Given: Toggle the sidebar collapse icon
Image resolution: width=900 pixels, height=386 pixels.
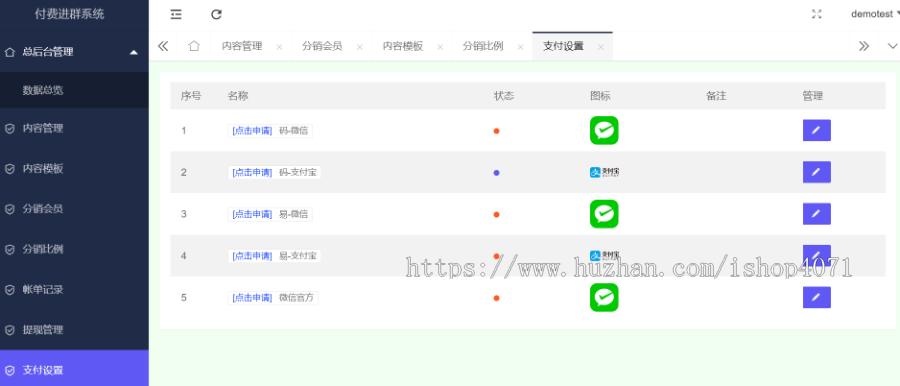Looking at the screenshot, I should 176,14.
